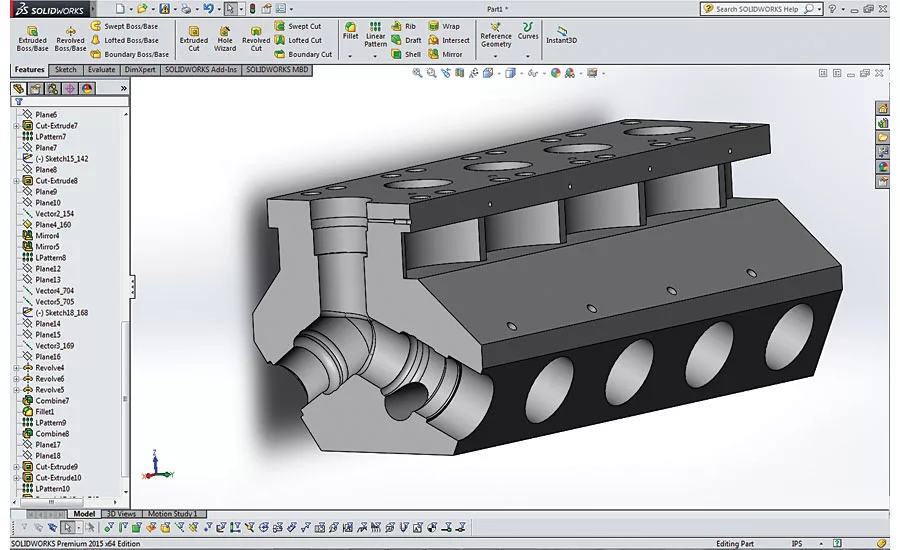Click the New document icon
The width and height of the screenshot is (900, 550).
tap(120, 9)
